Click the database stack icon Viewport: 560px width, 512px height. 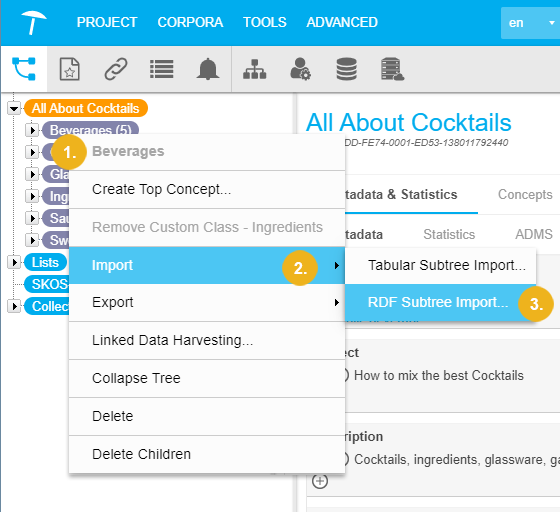tap(346, 69)
